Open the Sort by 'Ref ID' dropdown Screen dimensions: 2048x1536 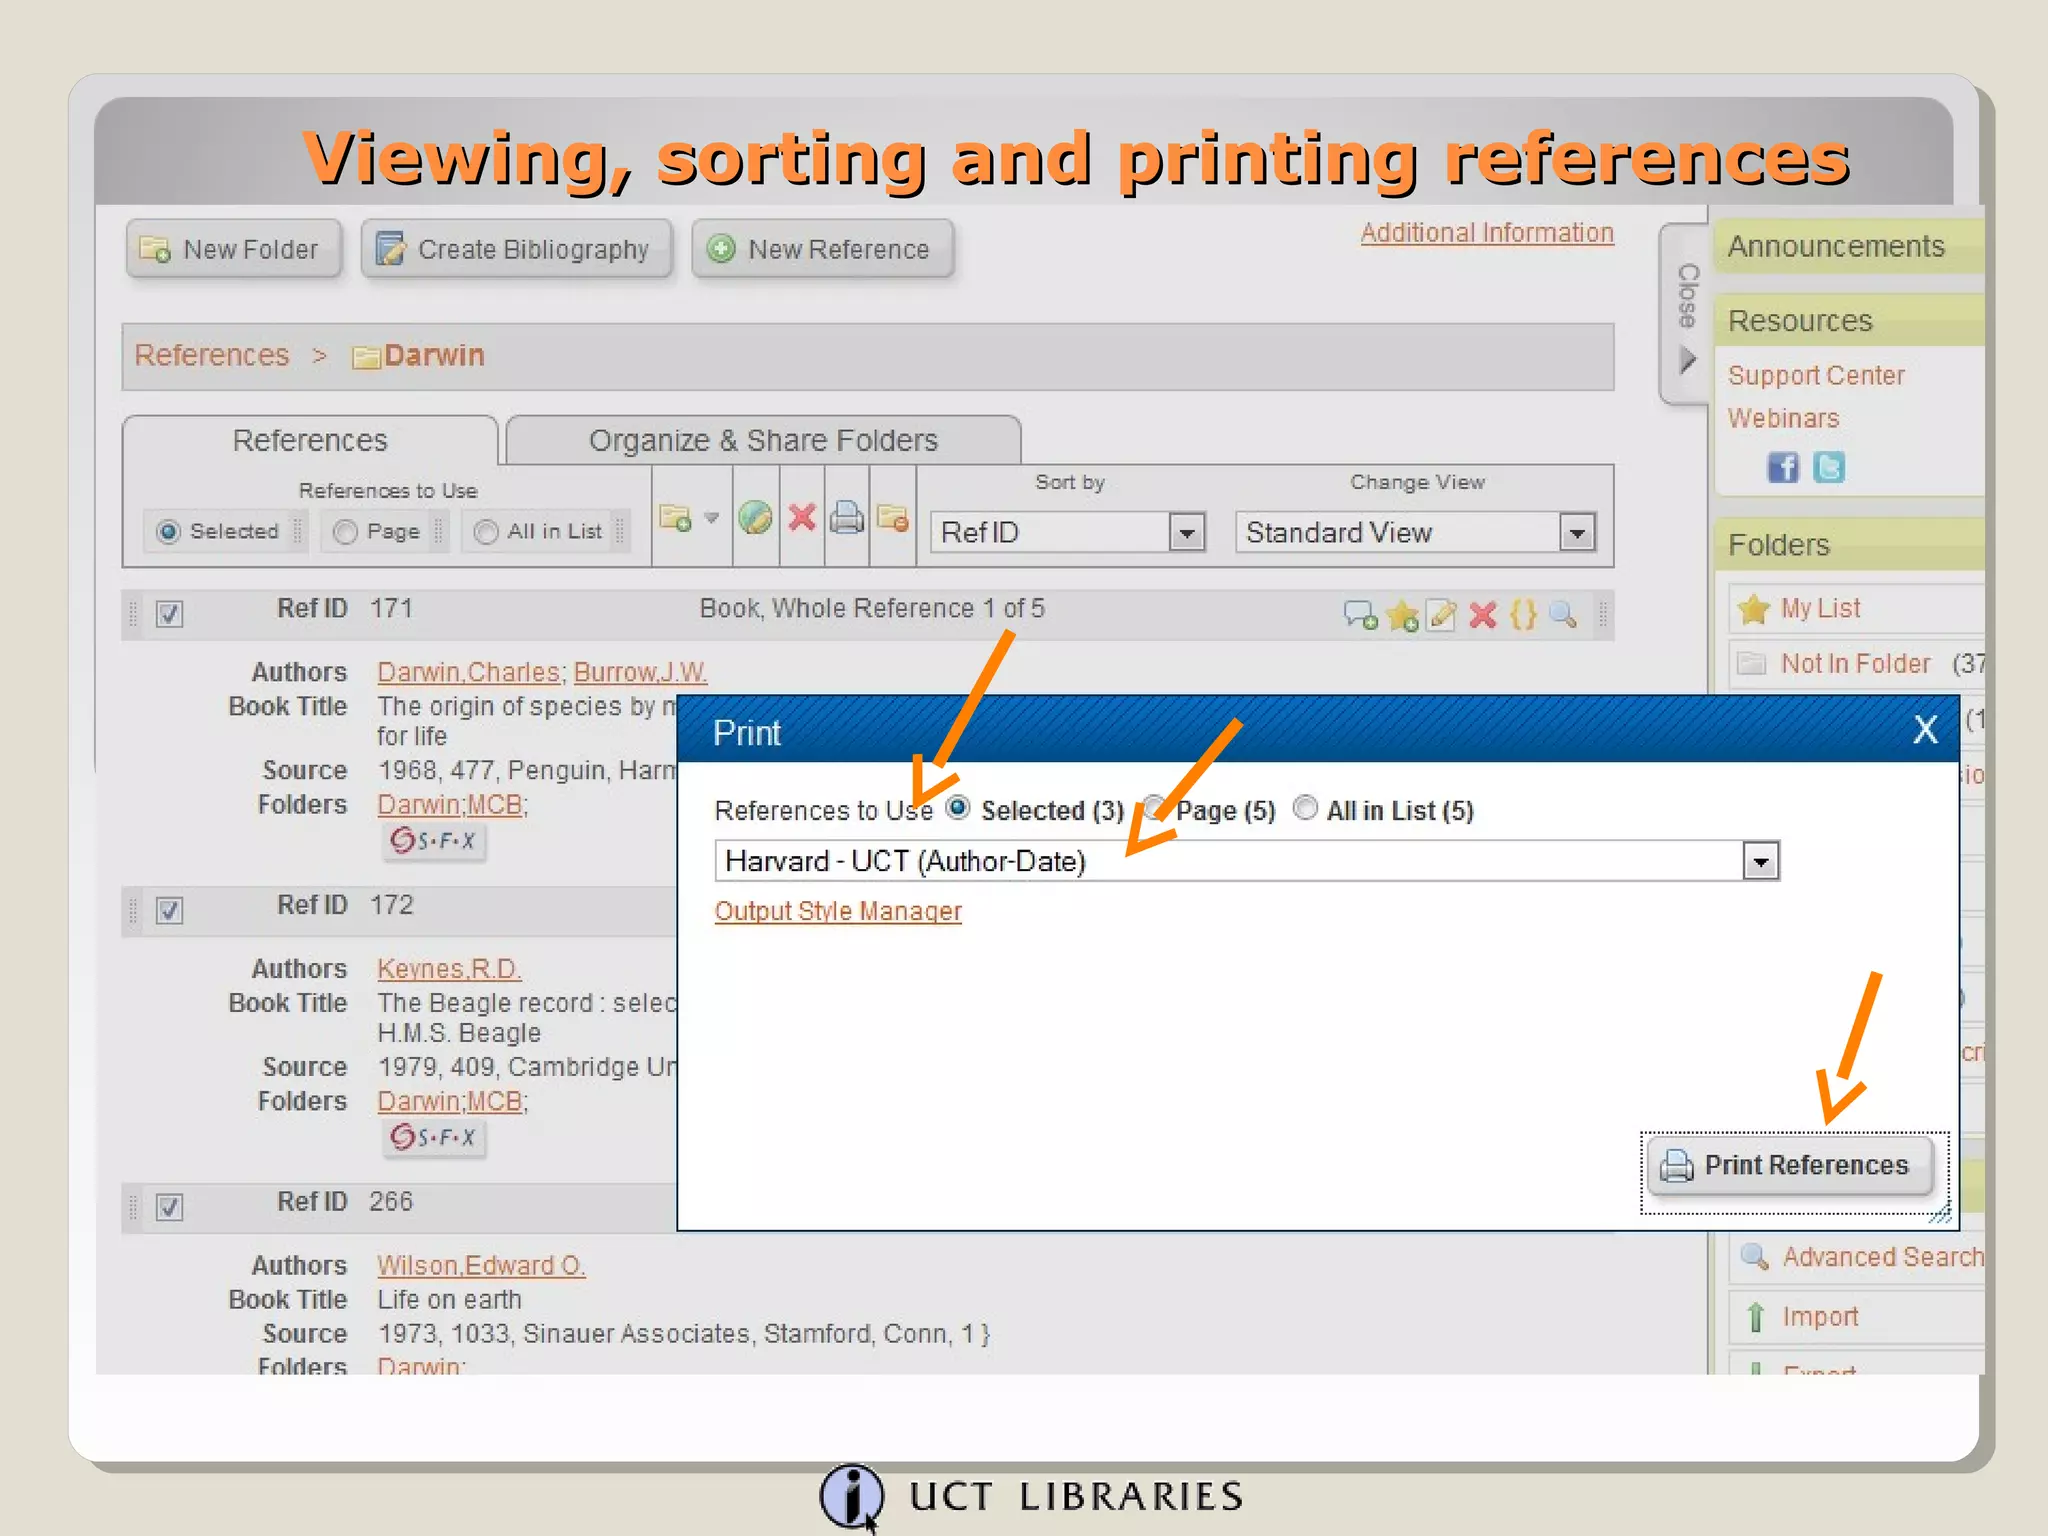1068,532
